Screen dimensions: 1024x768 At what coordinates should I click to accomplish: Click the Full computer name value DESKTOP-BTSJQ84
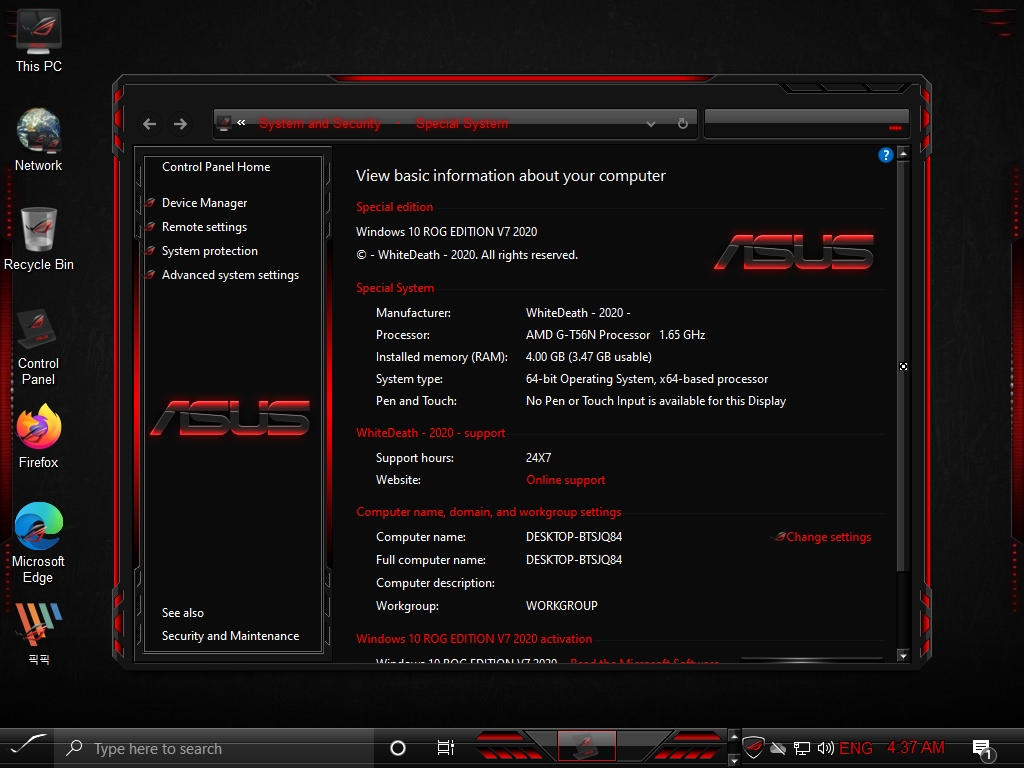coord(573,560)
